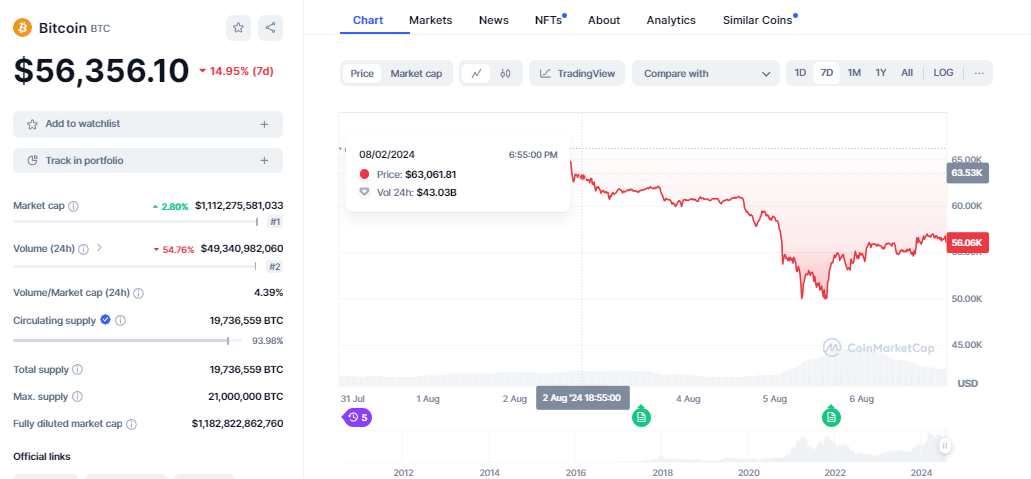The height and width of the screenshot is (479, 1031).
Task: Click Volume (24h) info icon
Action: click(84, 249)
